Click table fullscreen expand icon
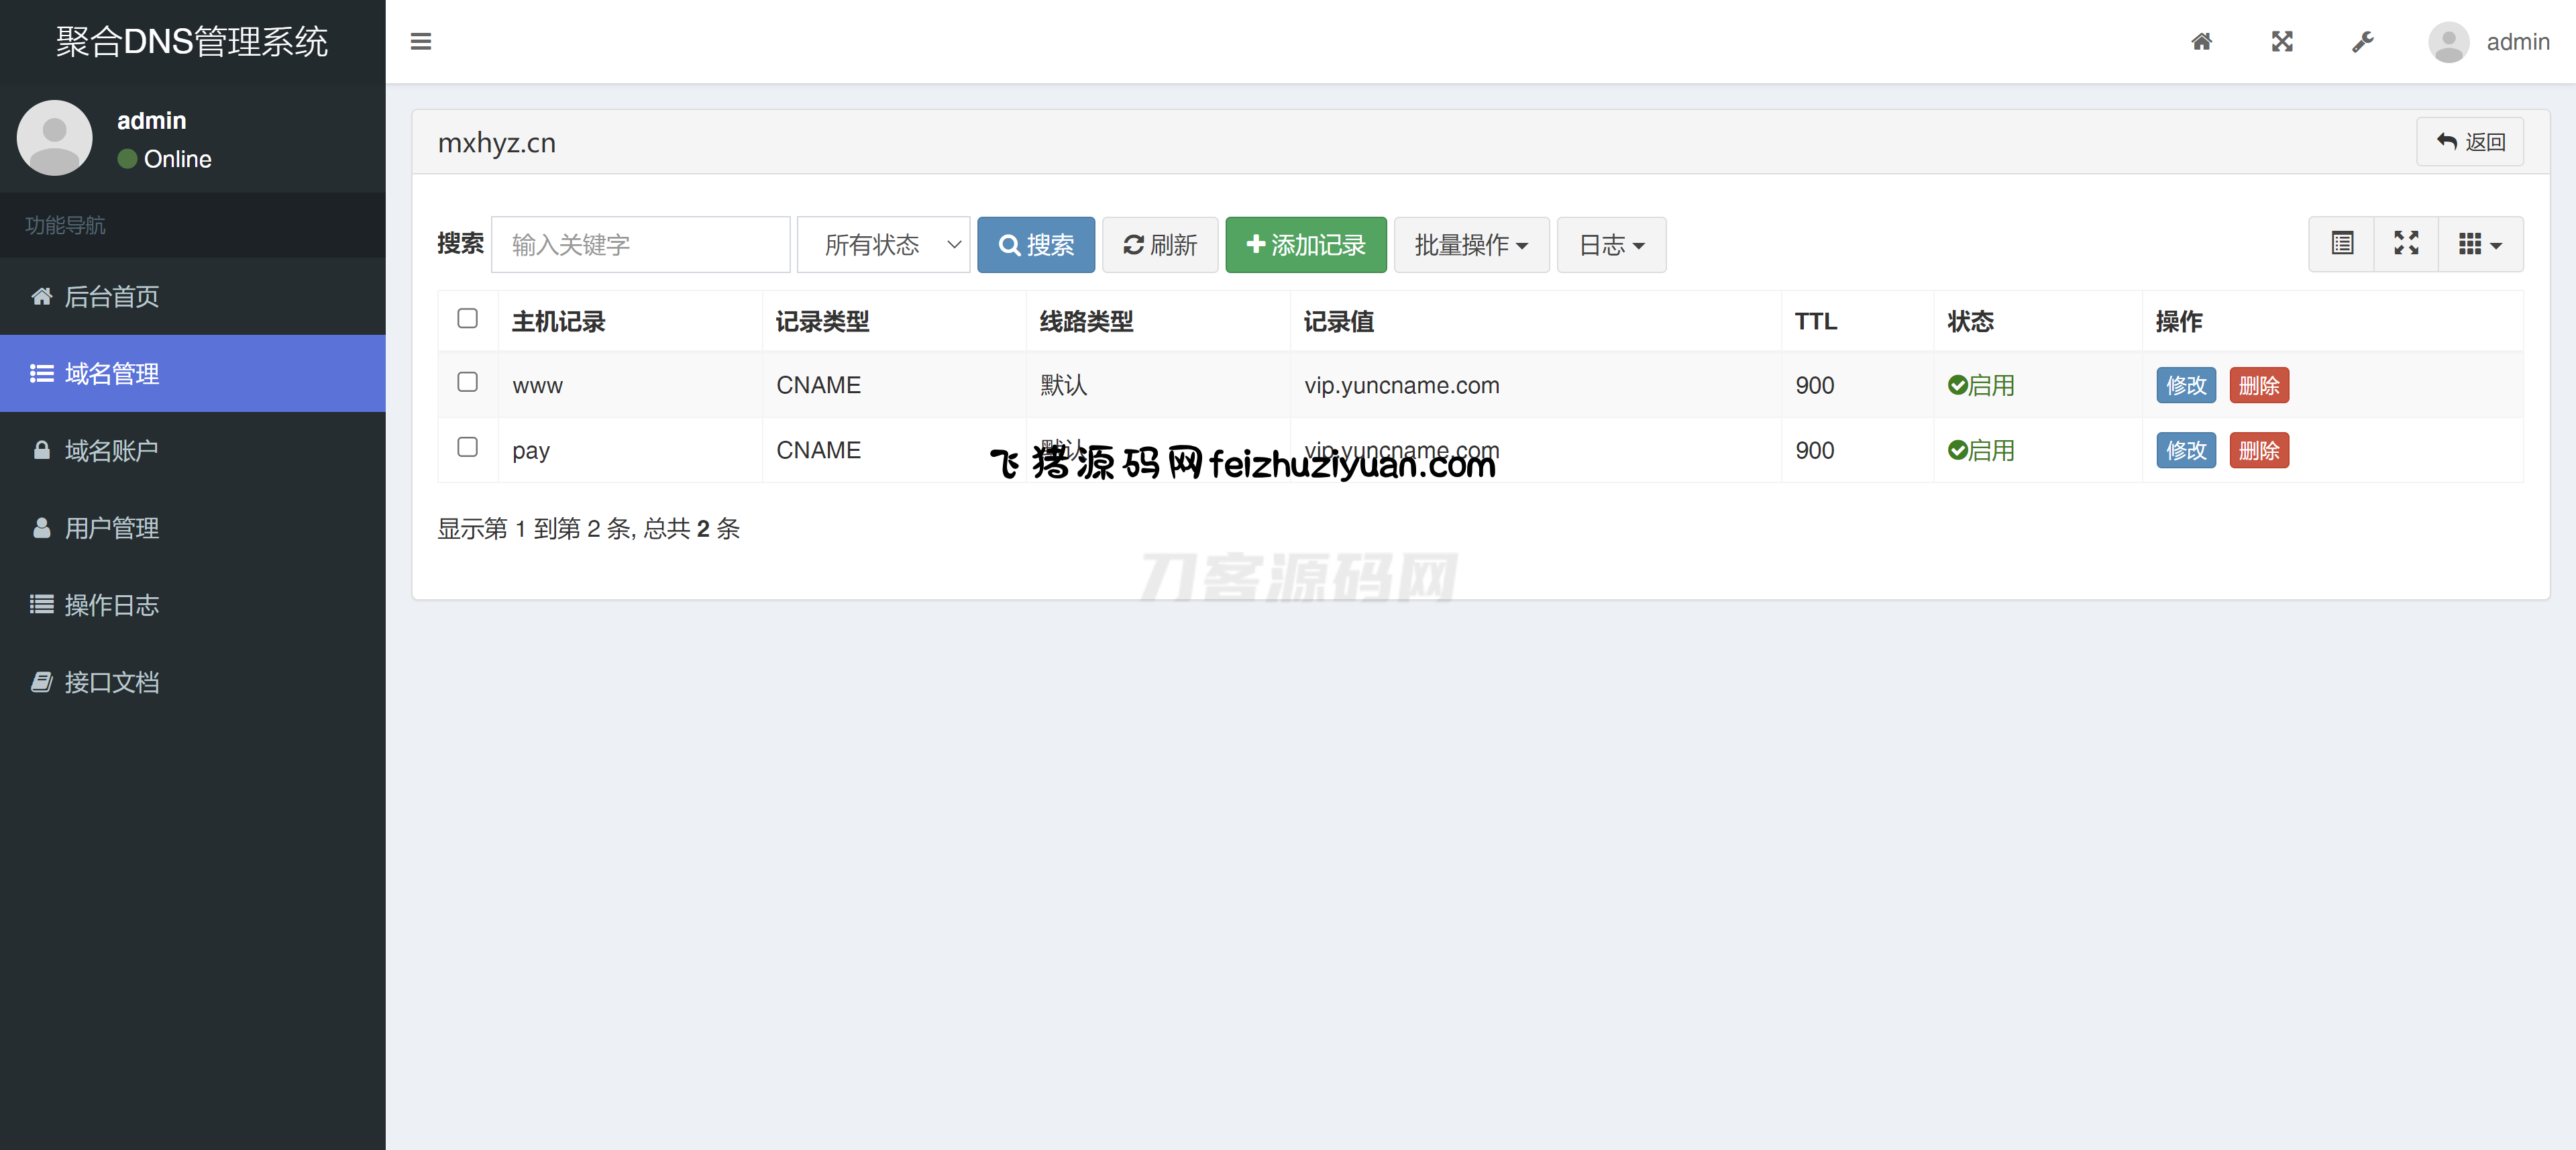The image size is (2576, 1150). [x=2406, y=244]
